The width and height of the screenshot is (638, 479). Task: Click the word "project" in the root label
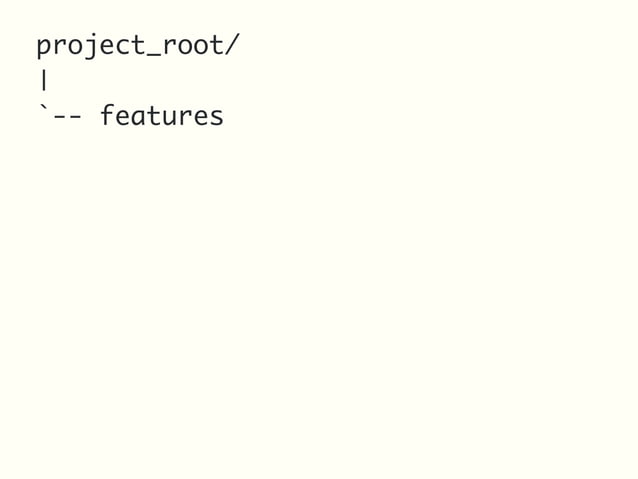91,46
